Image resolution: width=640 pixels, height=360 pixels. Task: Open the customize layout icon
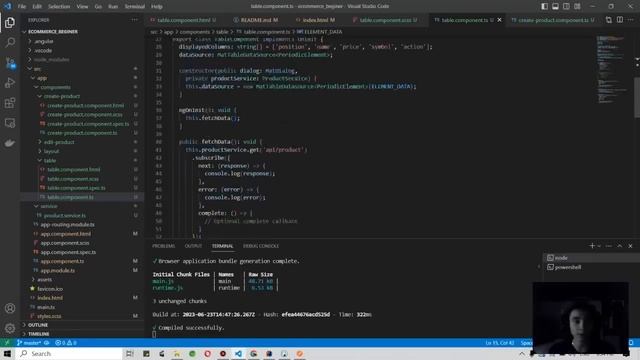[577, 6]
